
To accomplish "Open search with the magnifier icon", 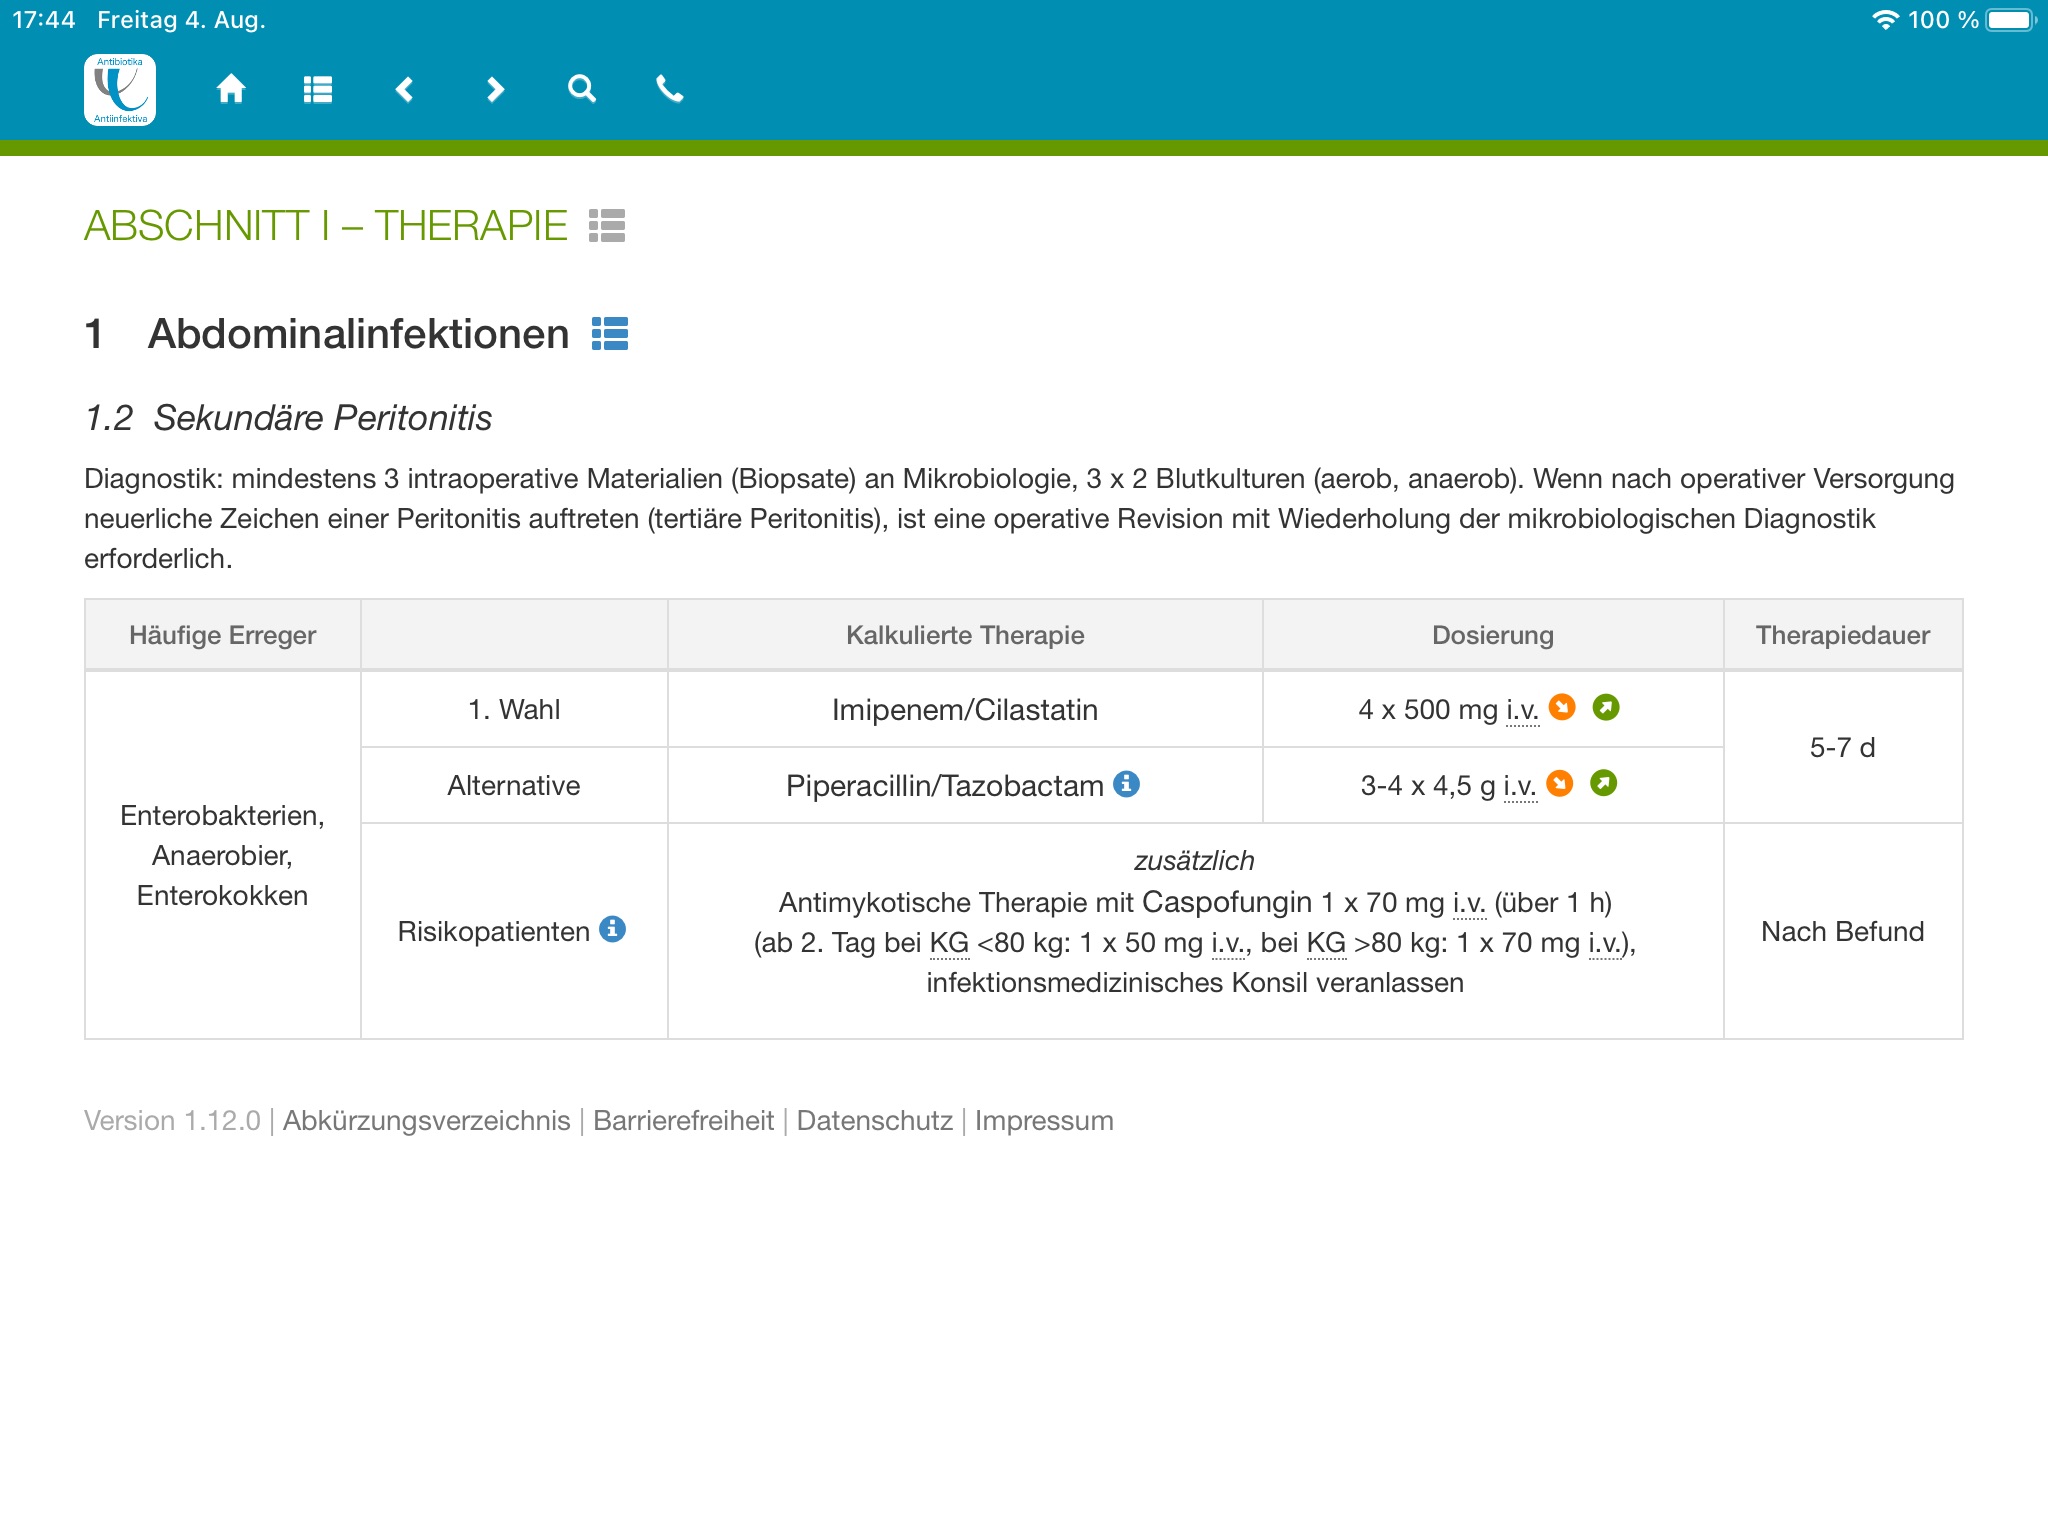I will (x=582, y=89).
